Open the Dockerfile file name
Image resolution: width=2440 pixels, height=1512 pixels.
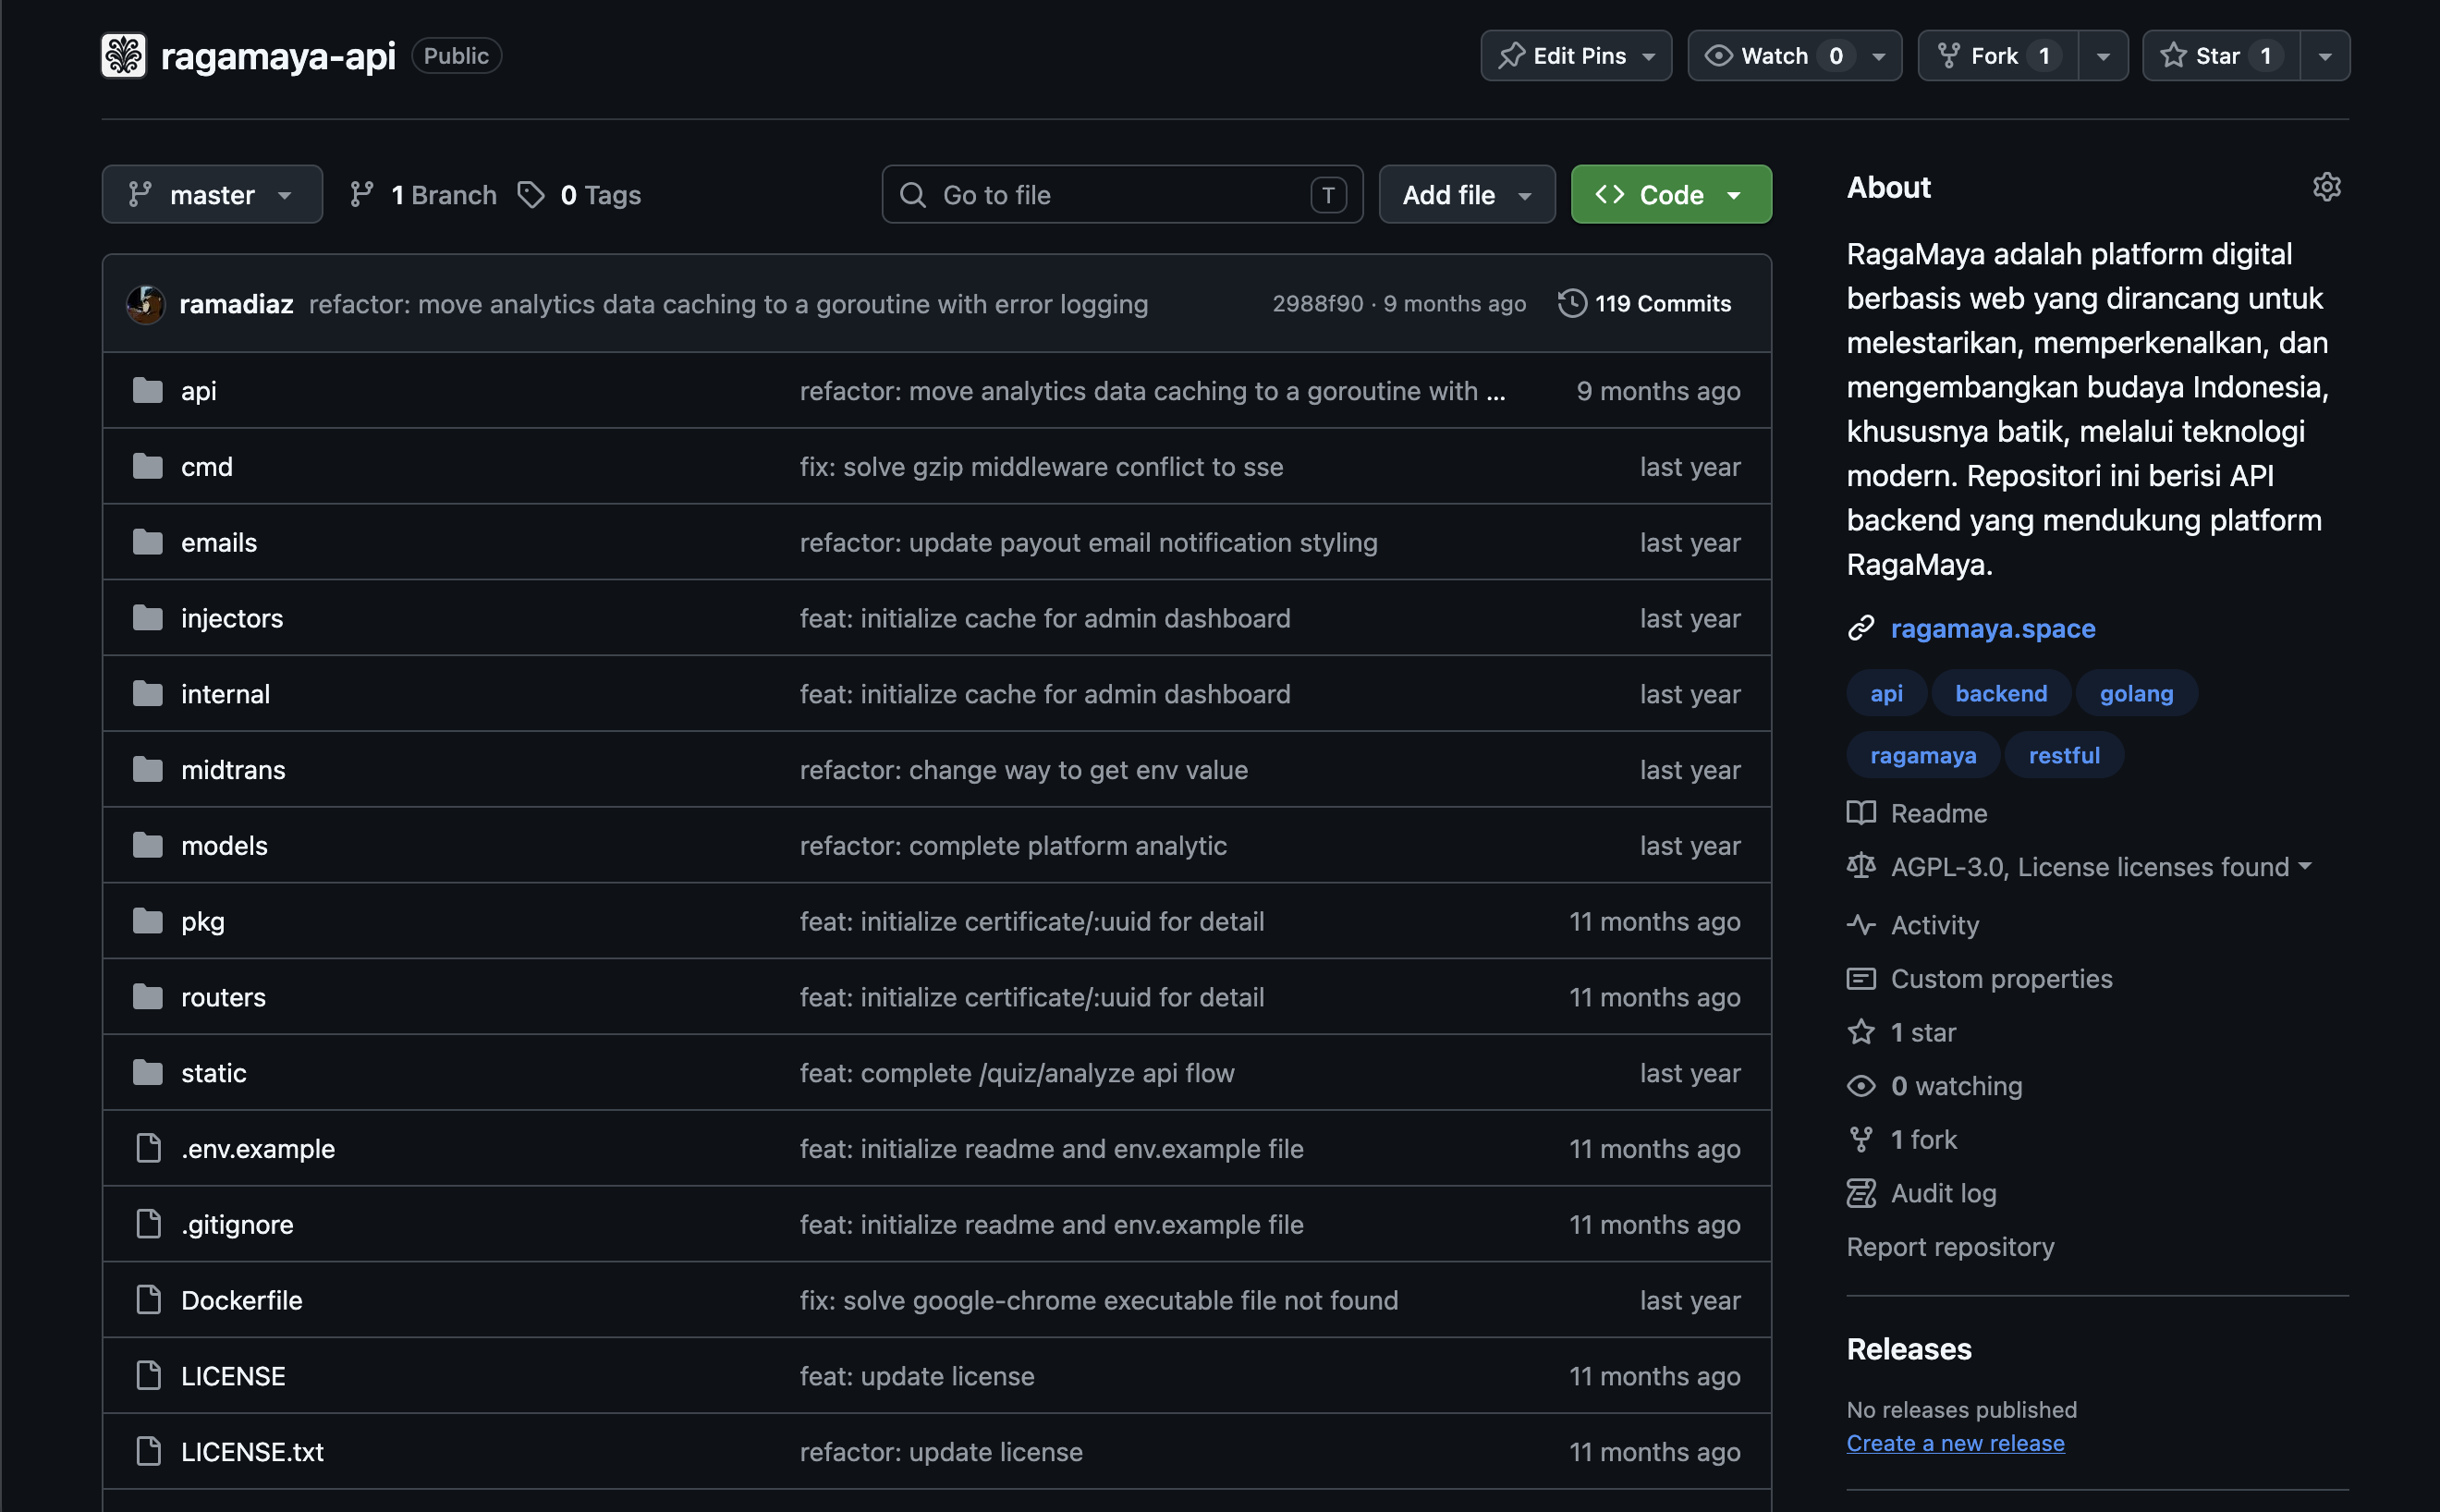242,1300
